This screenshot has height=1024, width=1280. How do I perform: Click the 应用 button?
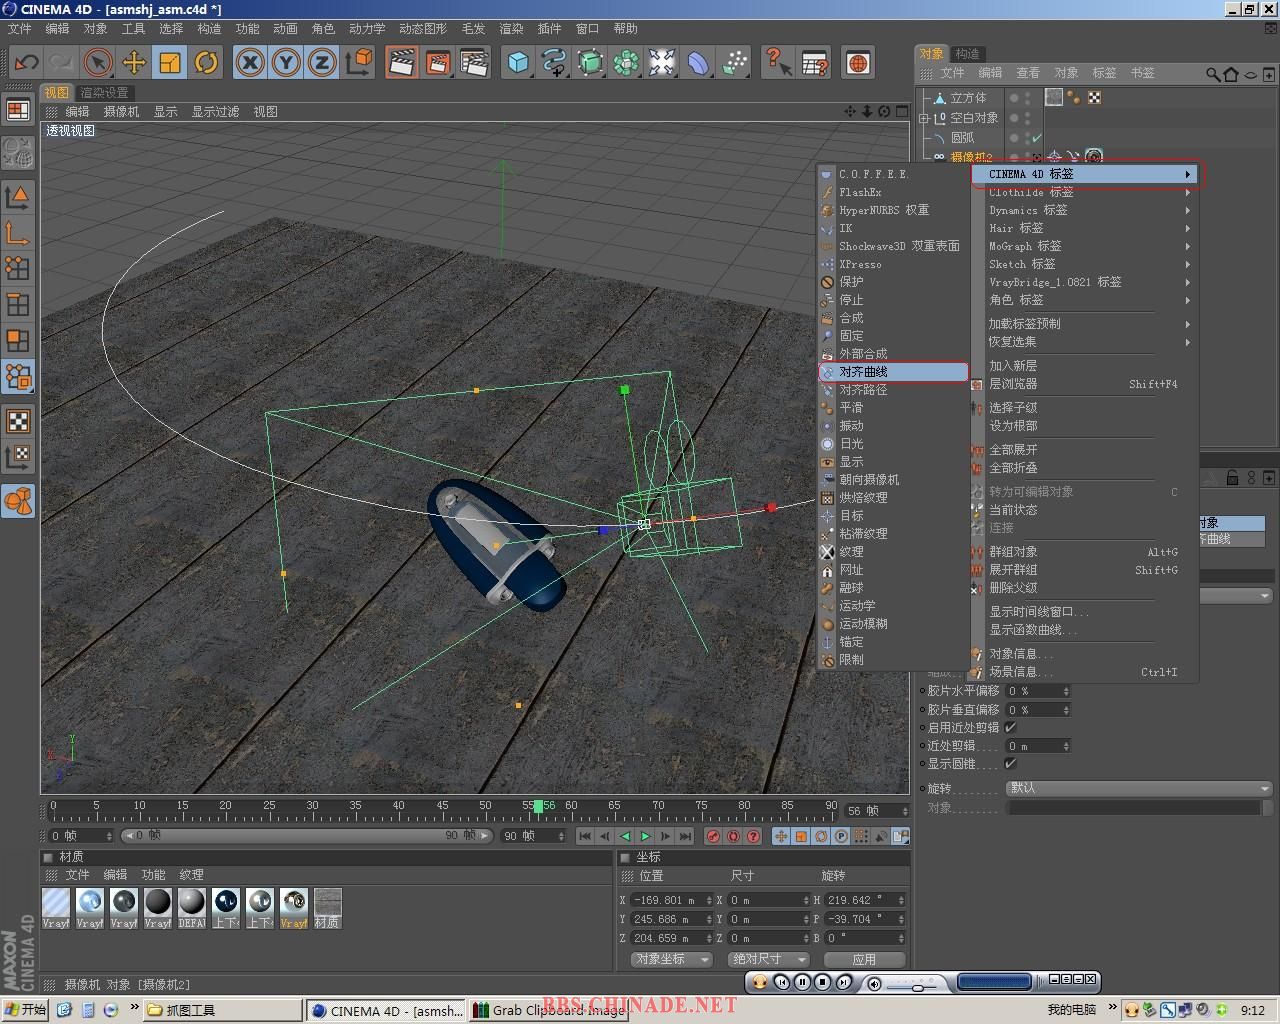pyautogui.click(x=864, y=959)
